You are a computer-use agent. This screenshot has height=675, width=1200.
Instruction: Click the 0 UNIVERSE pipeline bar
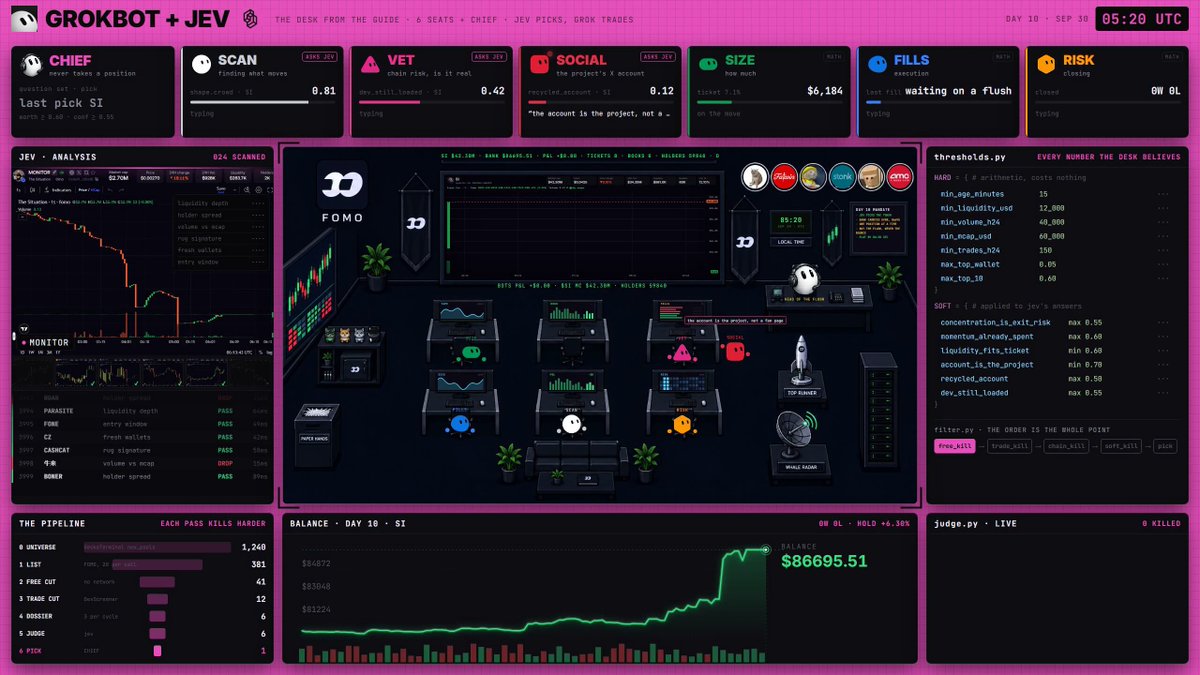pos(157,548)
